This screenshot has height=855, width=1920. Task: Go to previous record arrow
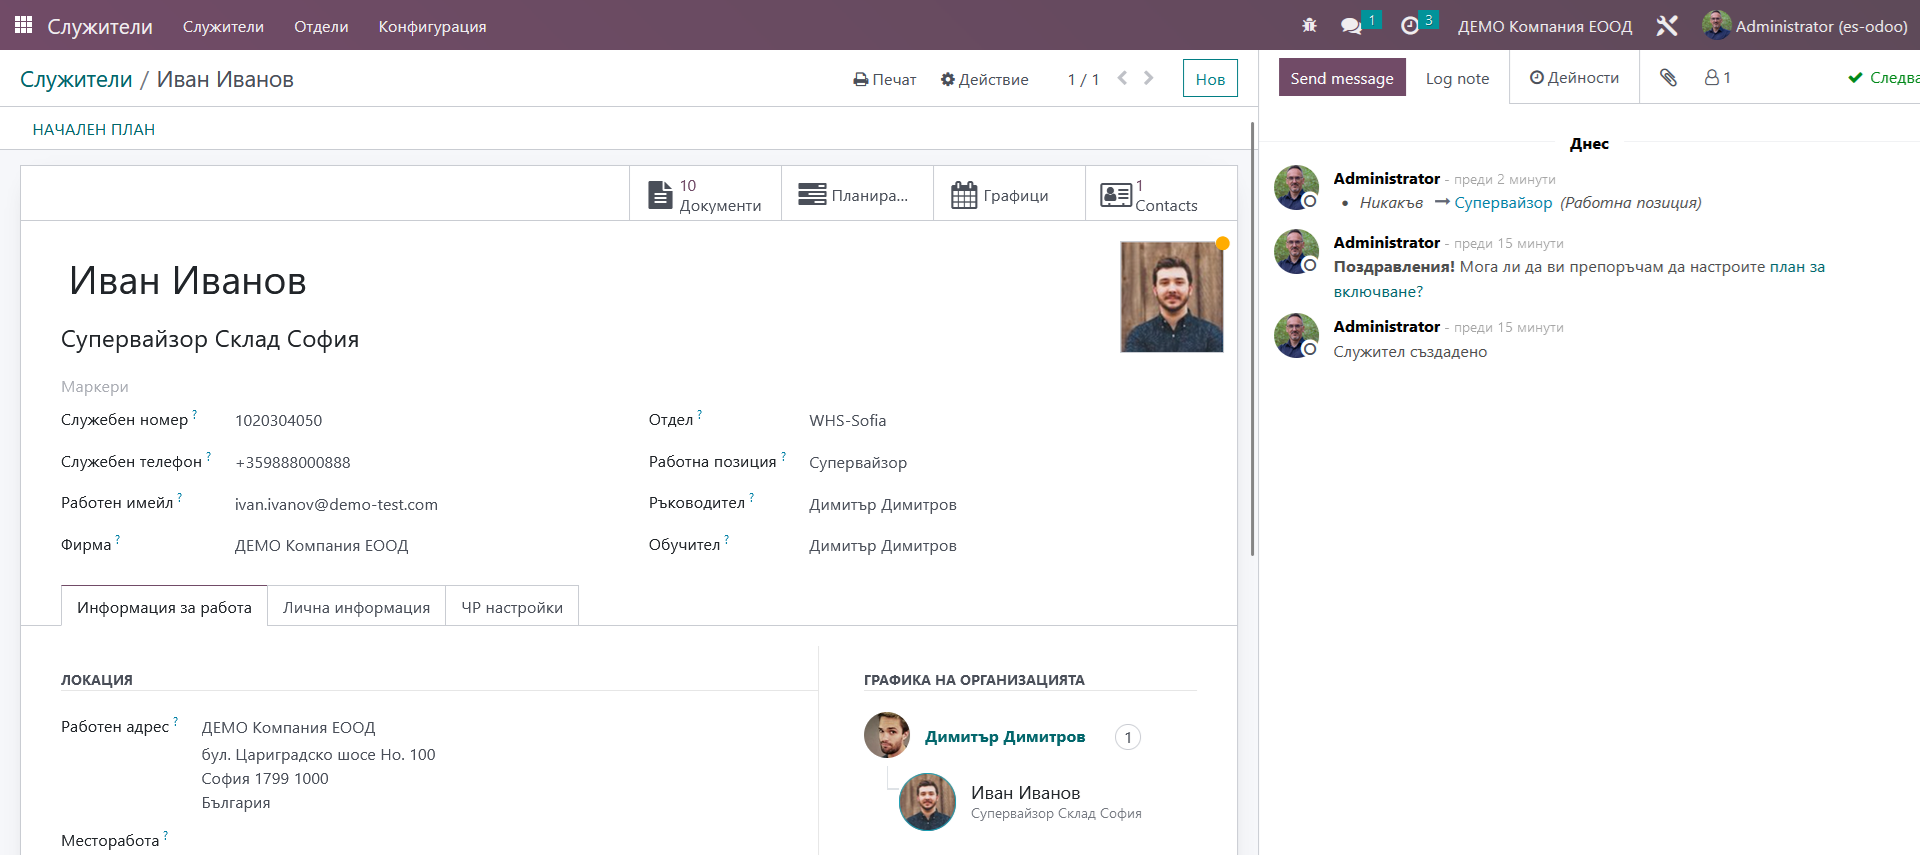point(1122,78)
